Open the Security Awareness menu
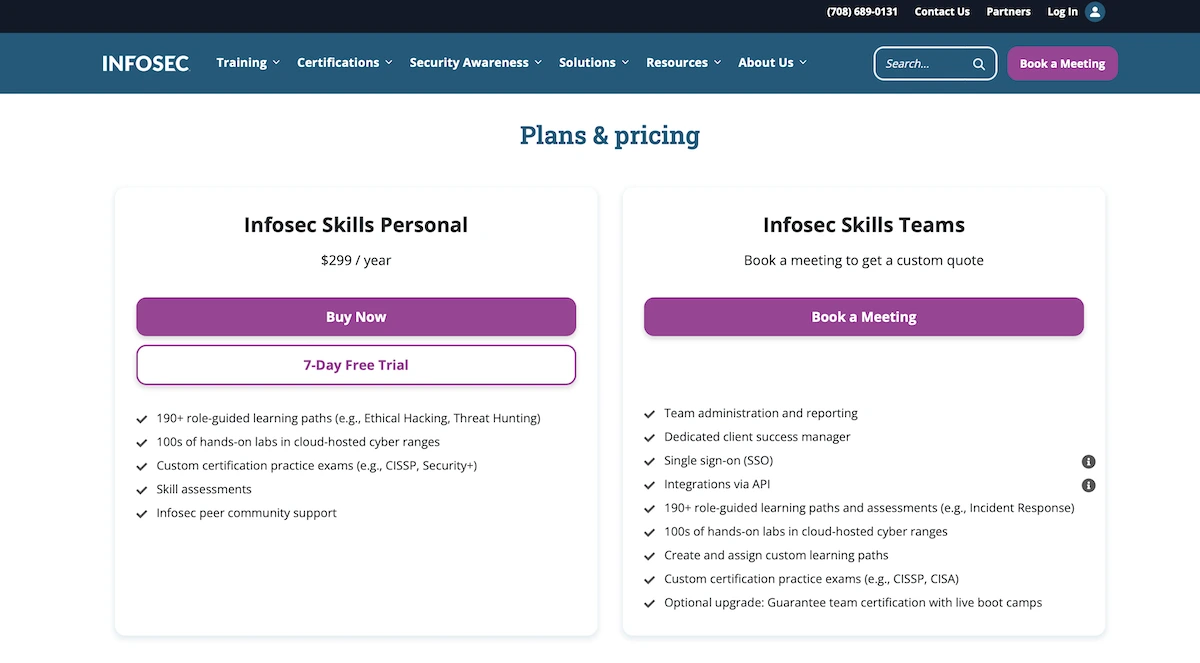This screenshot has height=663, width=1200. [x=475, y=62]
